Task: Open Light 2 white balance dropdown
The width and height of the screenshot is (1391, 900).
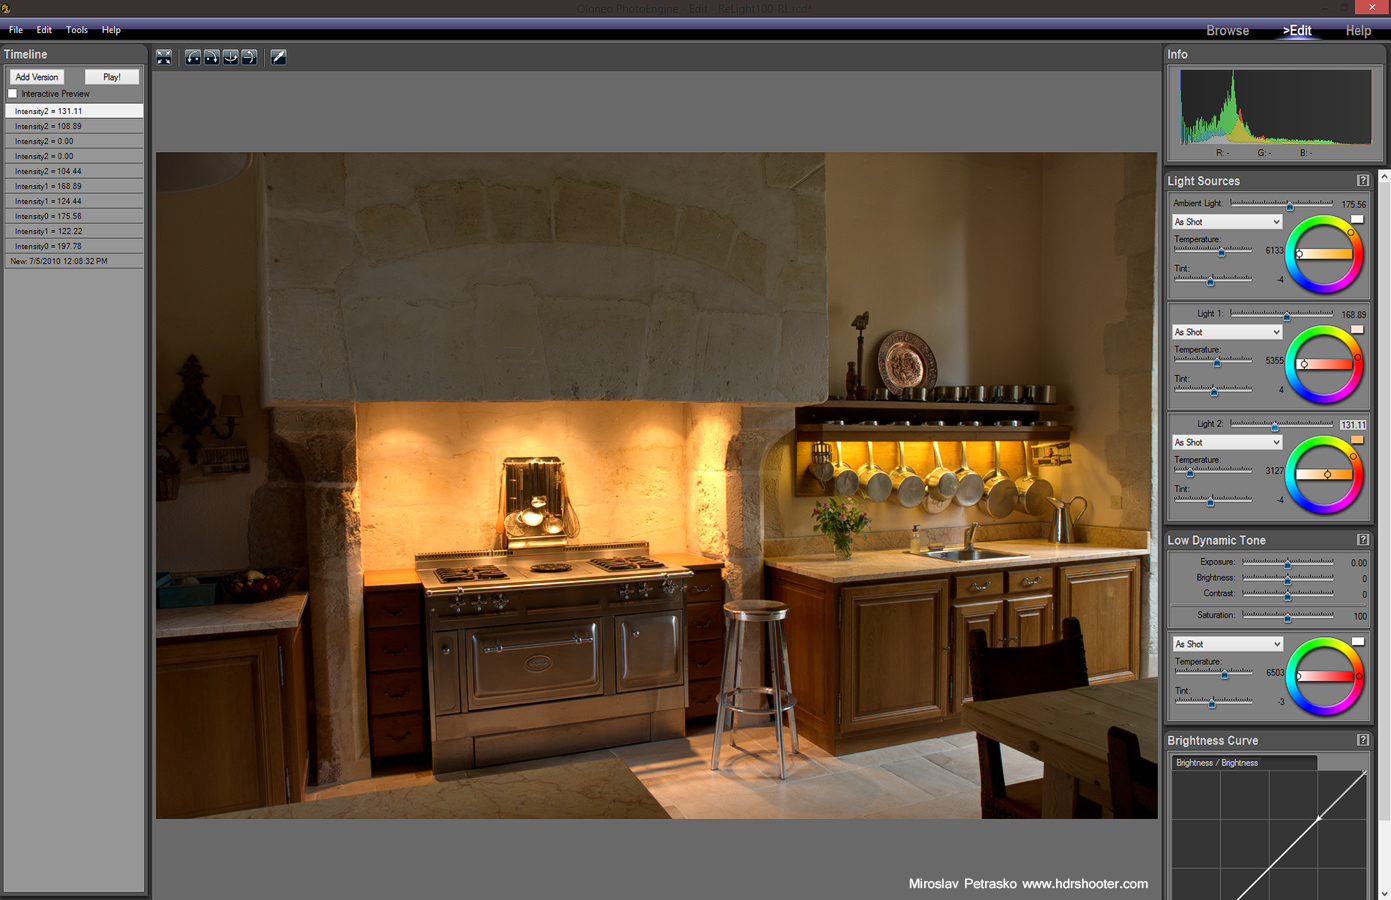Action: [1227, 442]
